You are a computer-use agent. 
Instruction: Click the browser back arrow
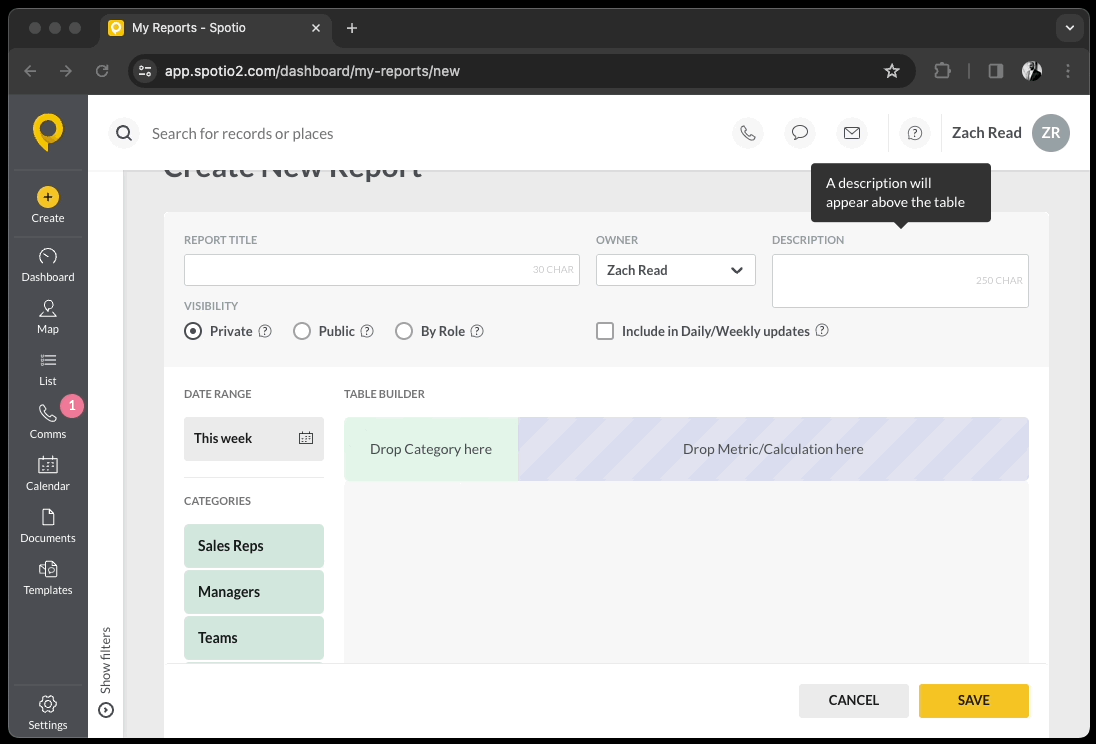coord(30,71)
